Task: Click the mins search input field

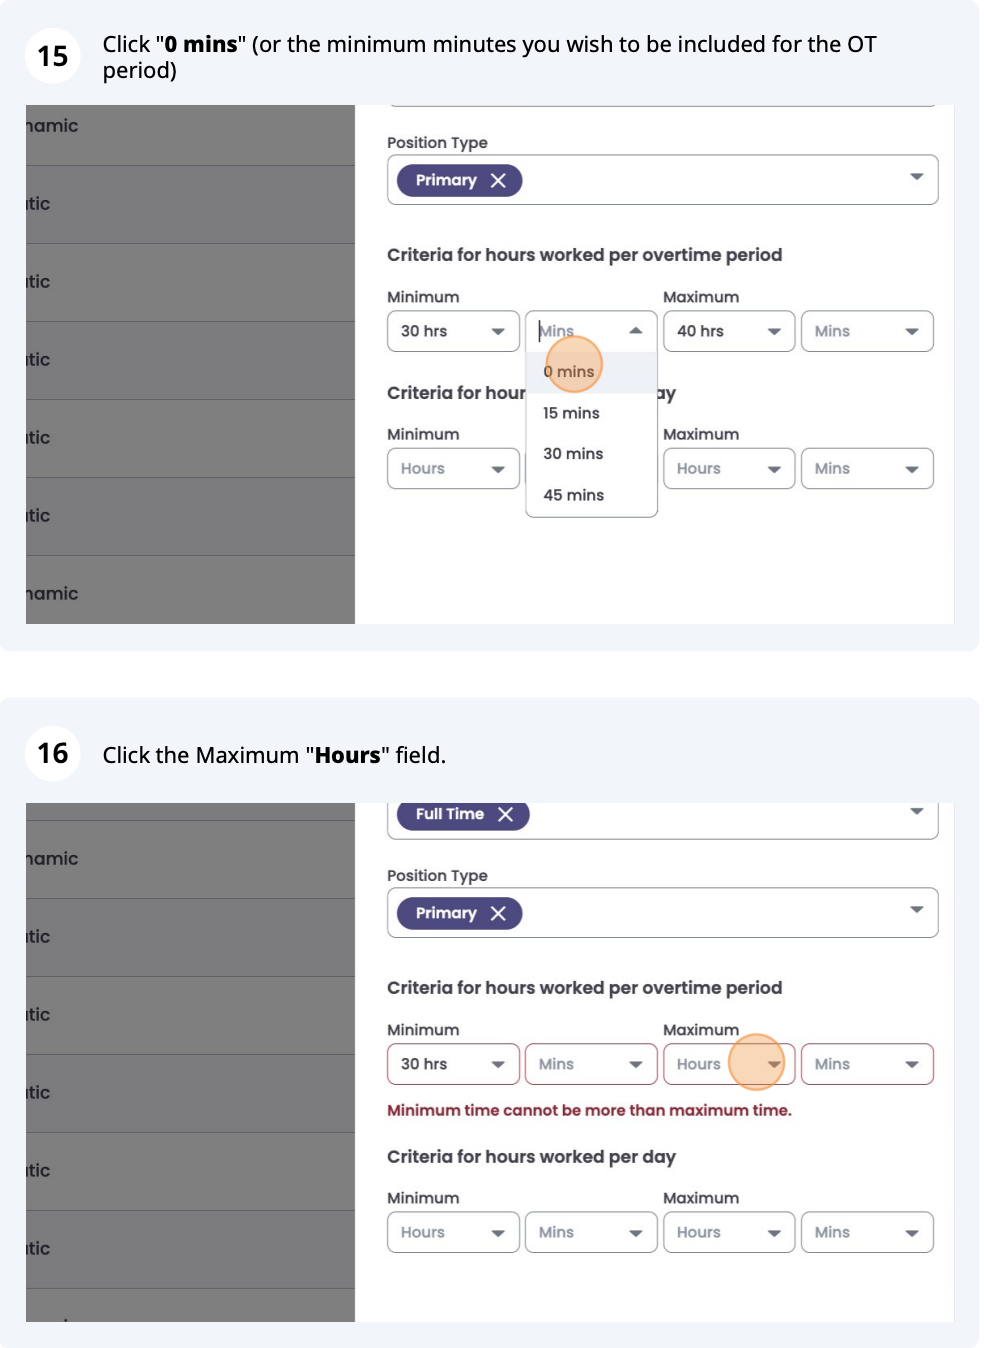Action: pyautogui.click(x=578, y=331)
